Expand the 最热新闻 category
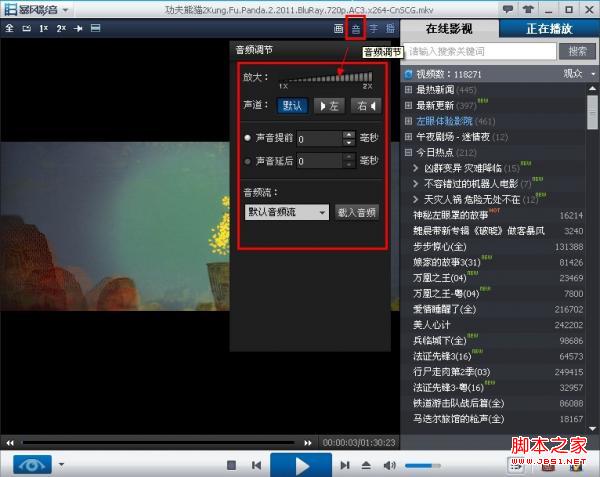Screen dimensions: 600x477 pos(408,90)
